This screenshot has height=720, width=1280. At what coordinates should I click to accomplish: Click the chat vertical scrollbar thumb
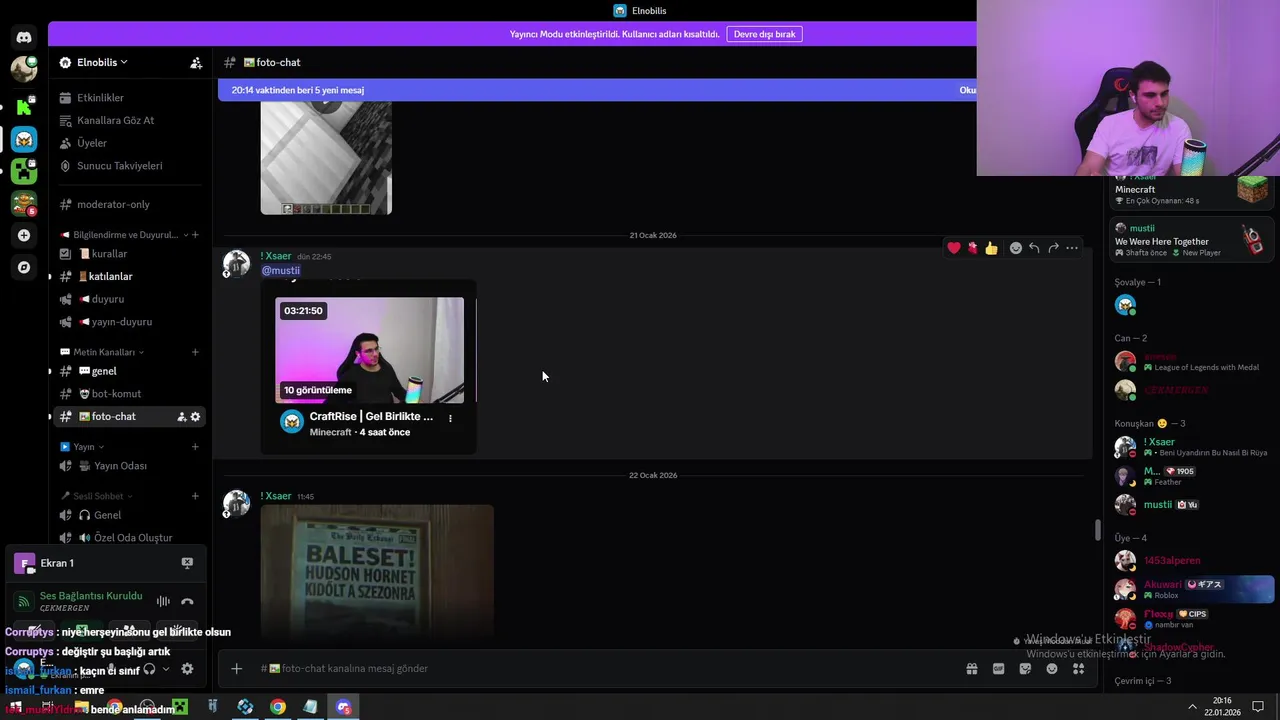pyautogui.click(x=1097, y=530)
